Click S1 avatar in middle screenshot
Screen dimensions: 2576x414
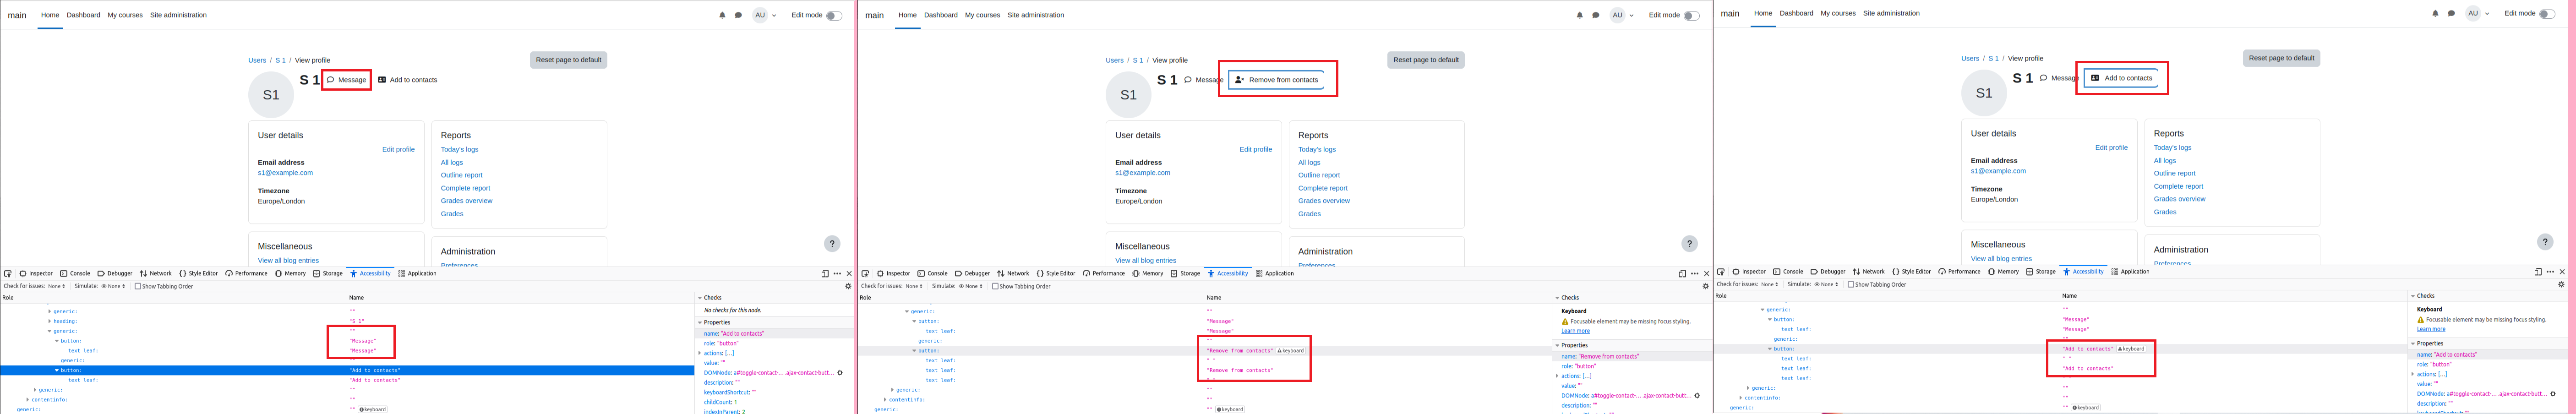tap(1128, 95)
